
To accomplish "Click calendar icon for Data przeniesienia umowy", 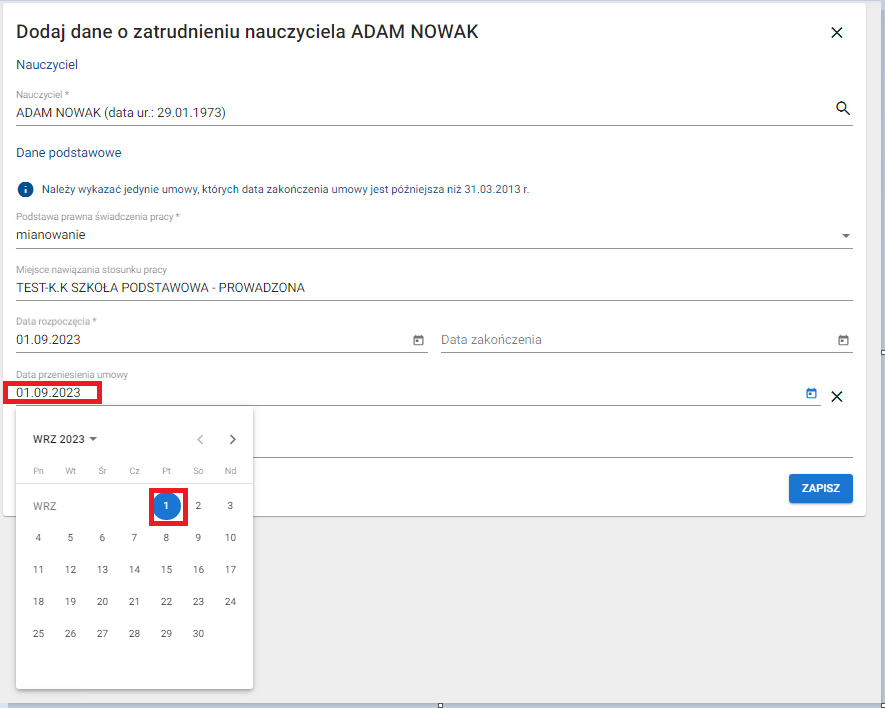I will (811, 394).
